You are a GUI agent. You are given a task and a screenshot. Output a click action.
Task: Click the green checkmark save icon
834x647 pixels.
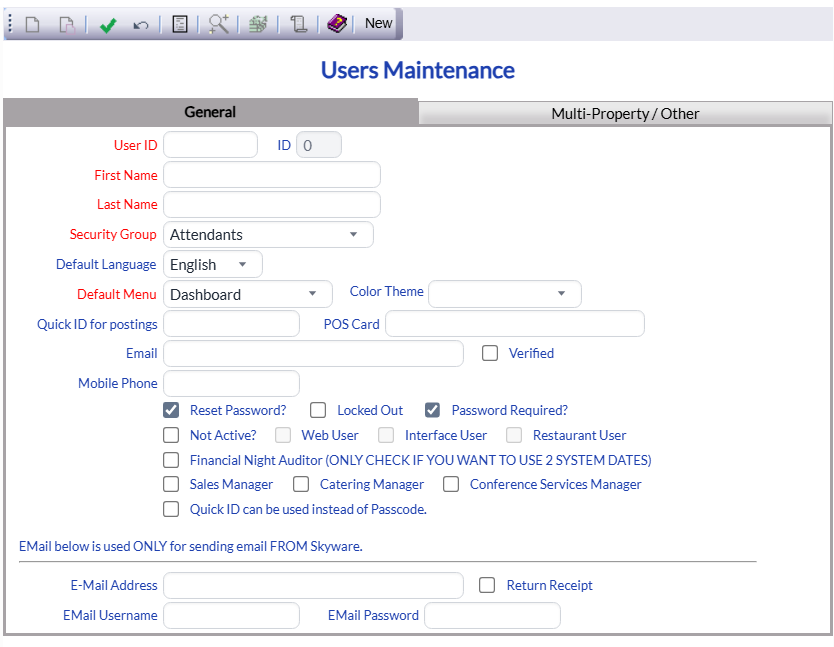[108, 24]
